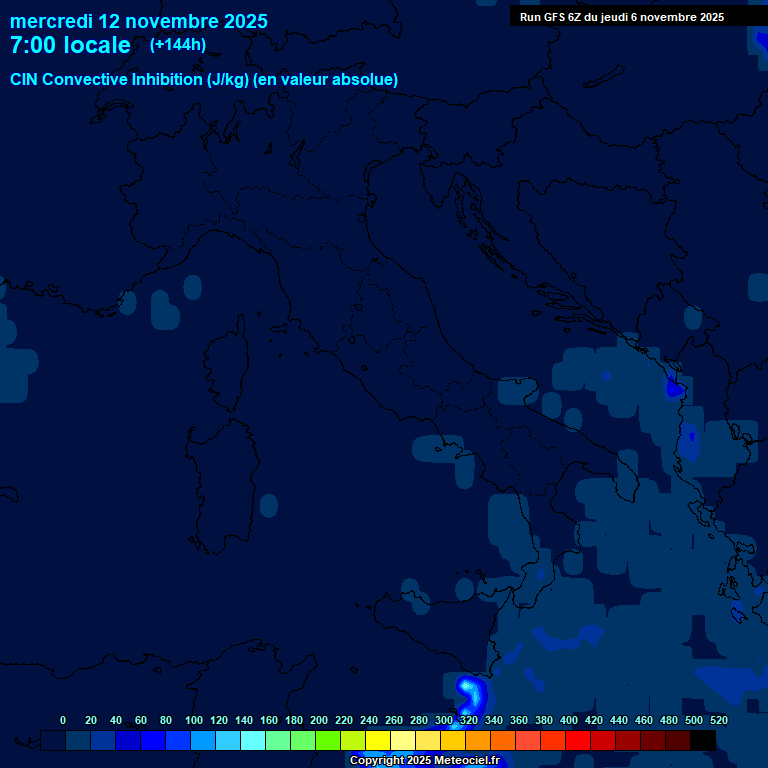Click the '(+144h)' forecast offset label
768x768 pixels.
[x=178, y=45]
